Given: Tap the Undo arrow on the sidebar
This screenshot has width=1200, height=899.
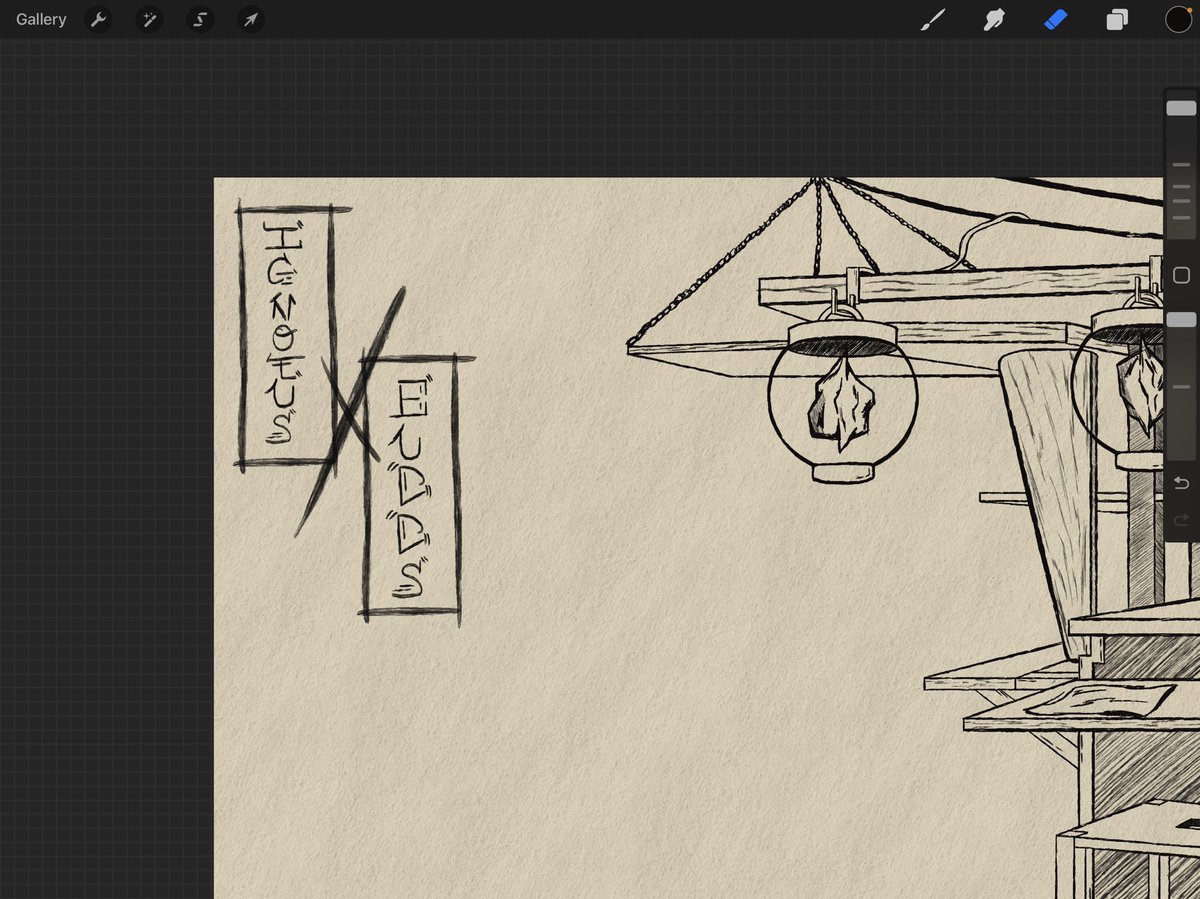Looking at the screenshot, I should pos(1180,482).
